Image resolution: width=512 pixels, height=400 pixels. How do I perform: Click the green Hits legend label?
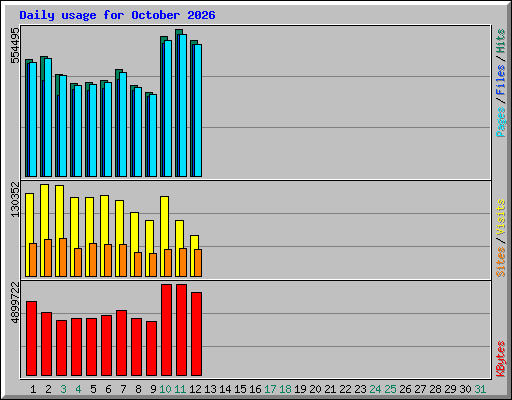pyautogui.click(x=501, y=41)
